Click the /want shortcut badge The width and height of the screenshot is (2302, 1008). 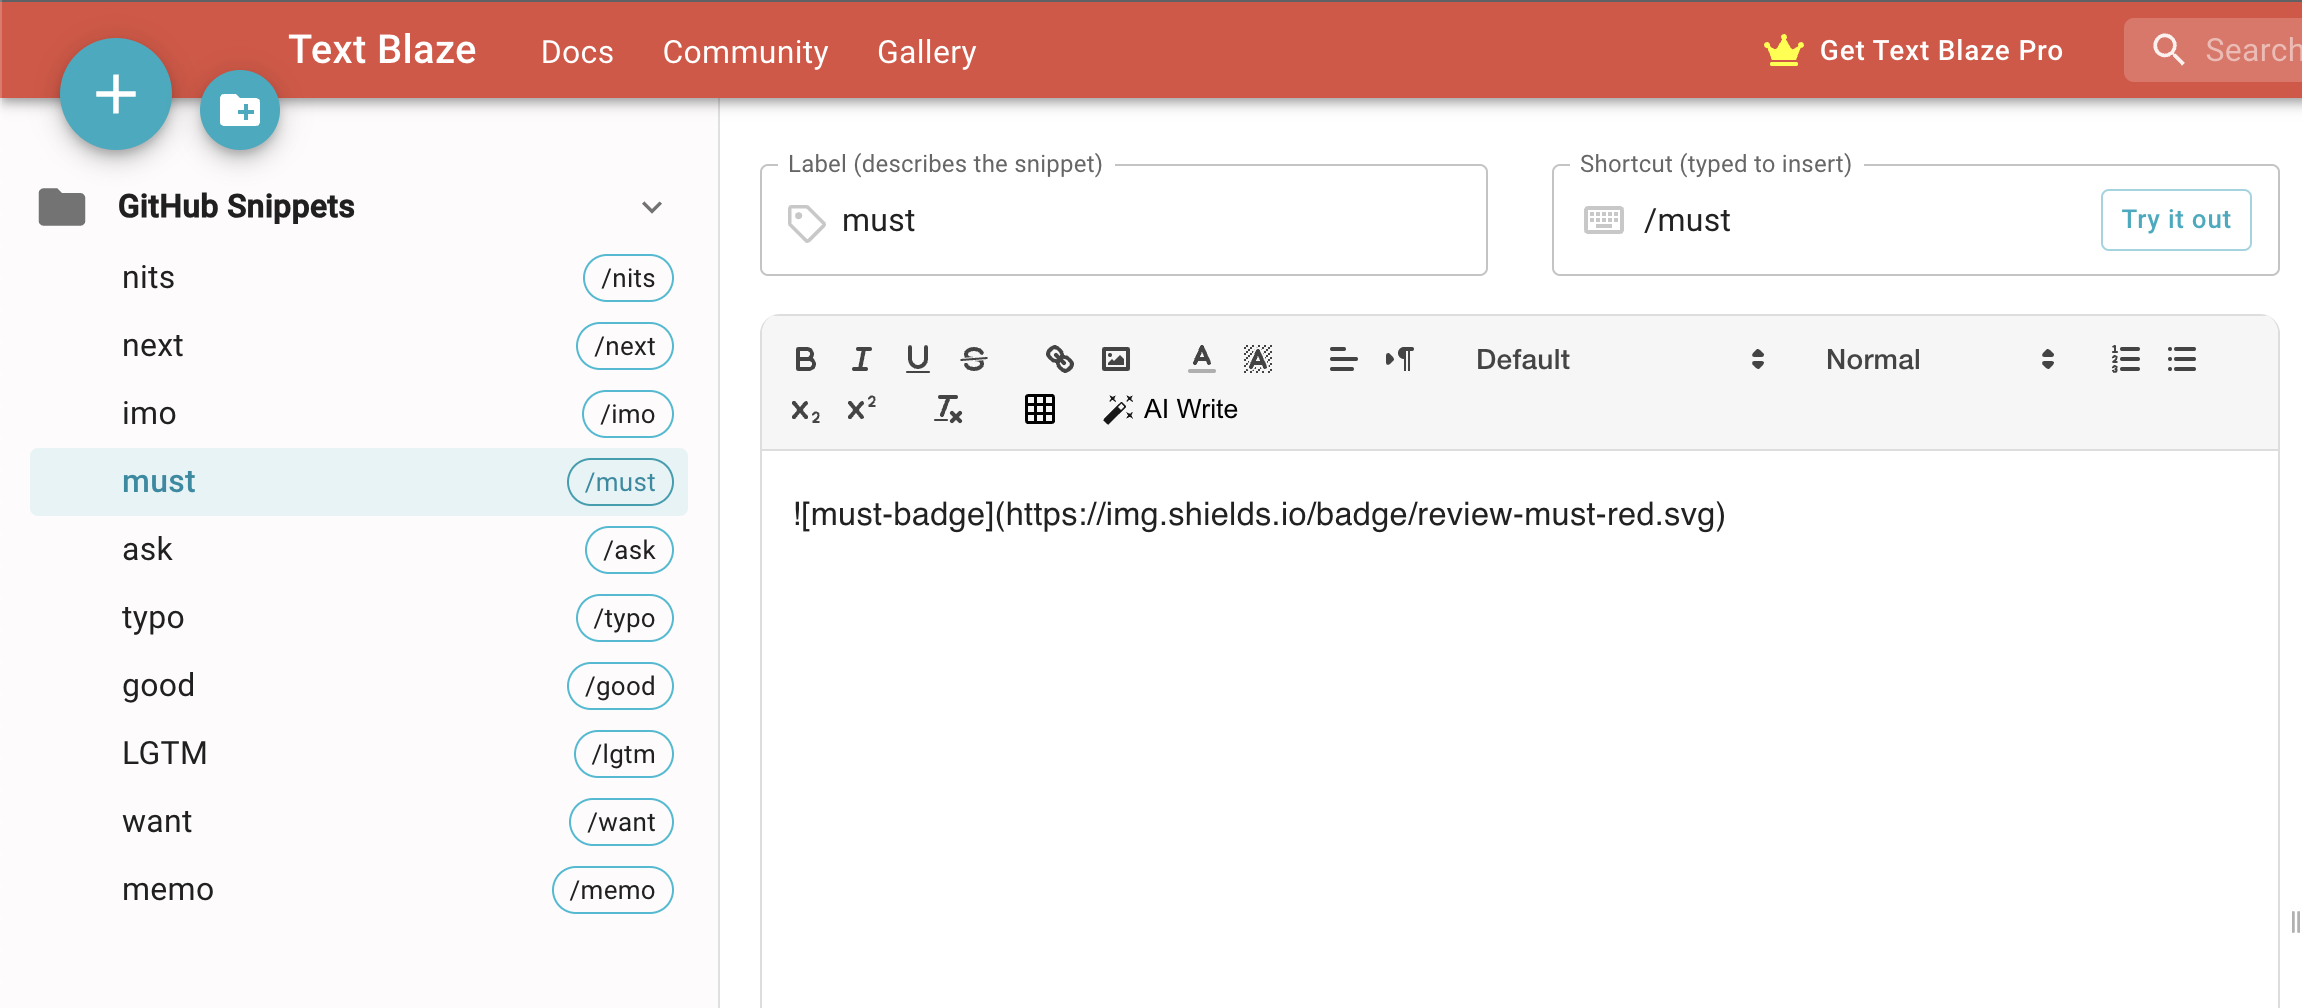[622, 822]
